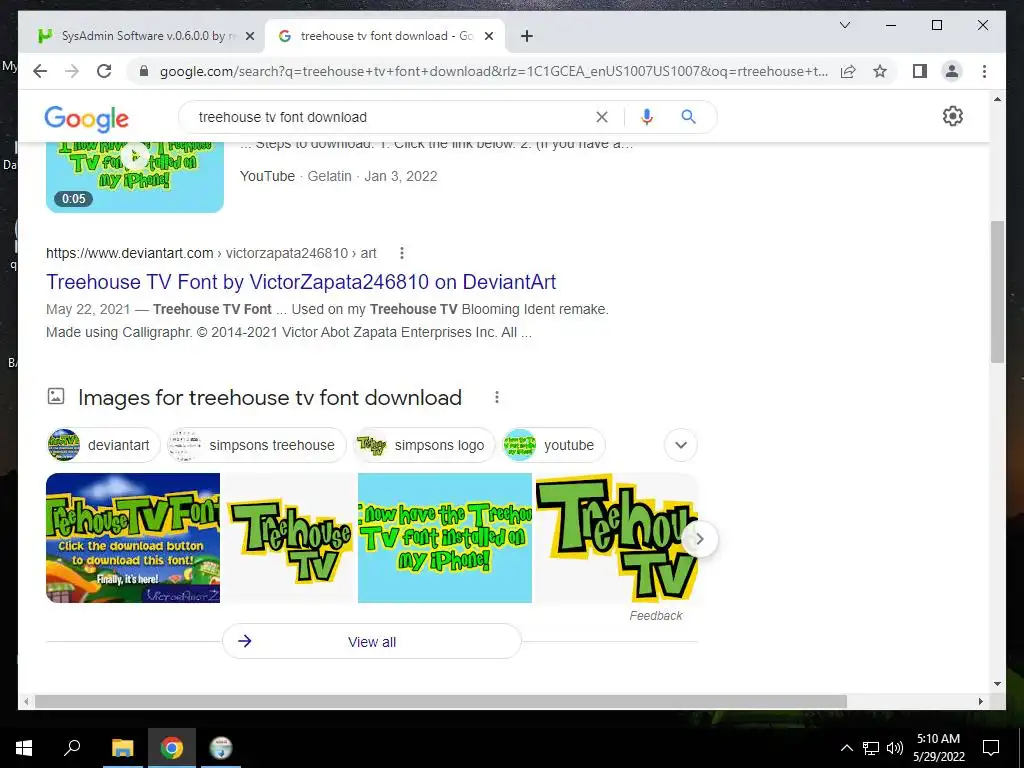Click inside the Google search field
Screen dimensions: 1024x768
tap(392, 117)
